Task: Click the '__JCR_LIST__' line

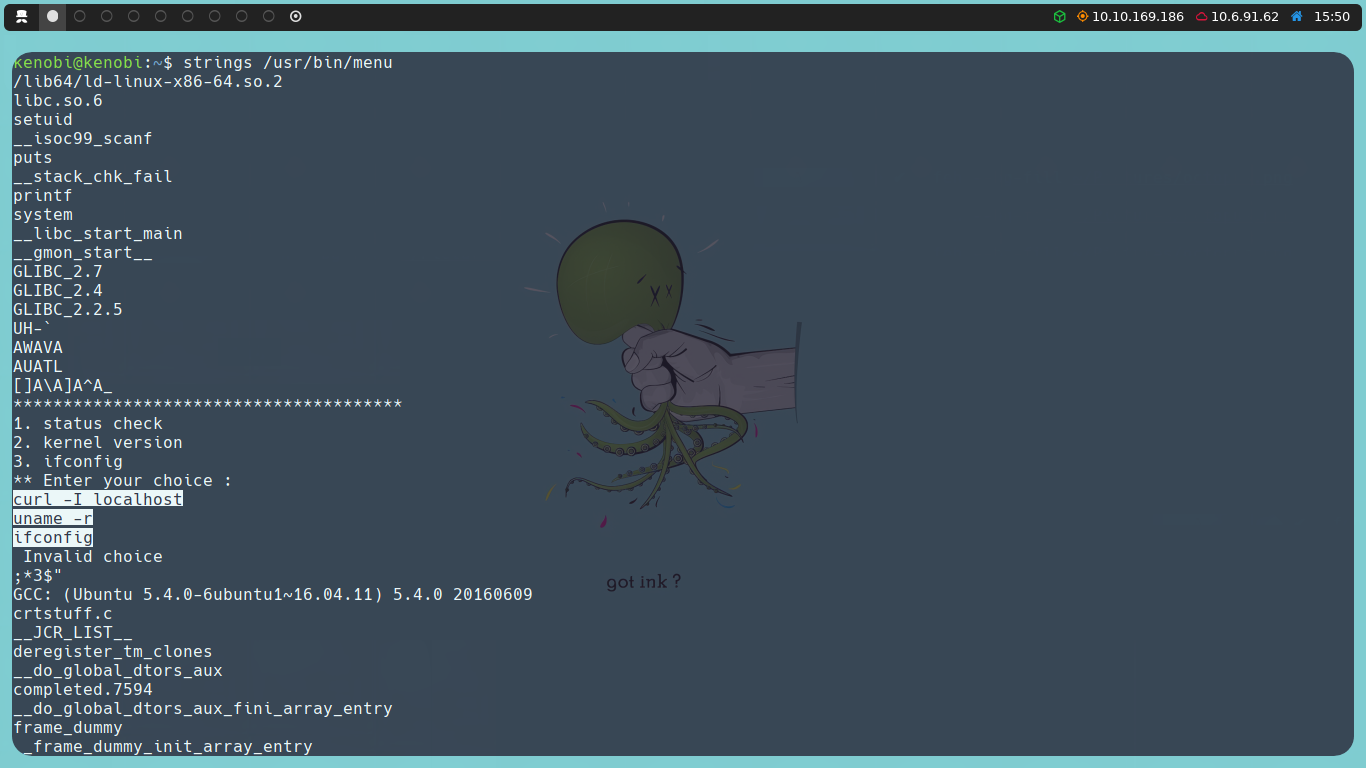Action: pyautogui.click(x=73, y=633)
